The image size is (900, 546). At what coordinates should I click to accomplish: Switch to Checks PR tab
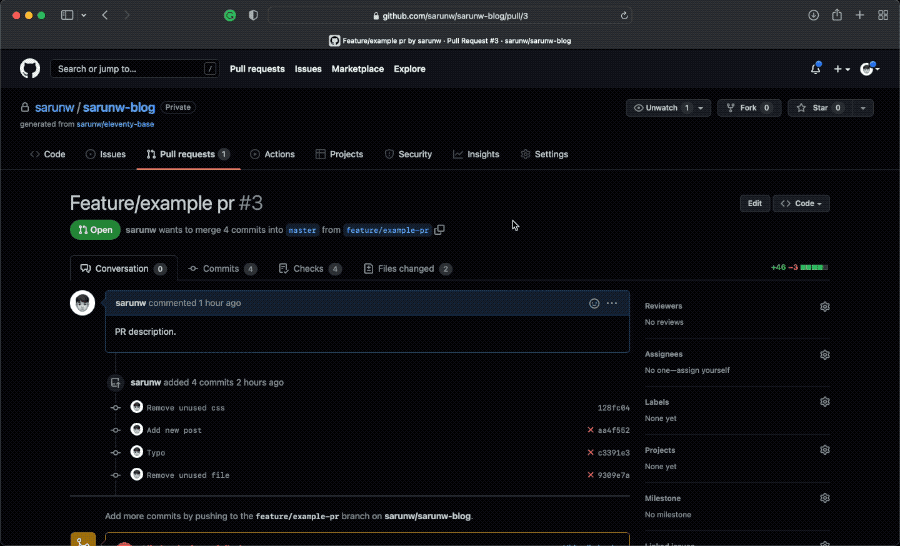[310, 269]
